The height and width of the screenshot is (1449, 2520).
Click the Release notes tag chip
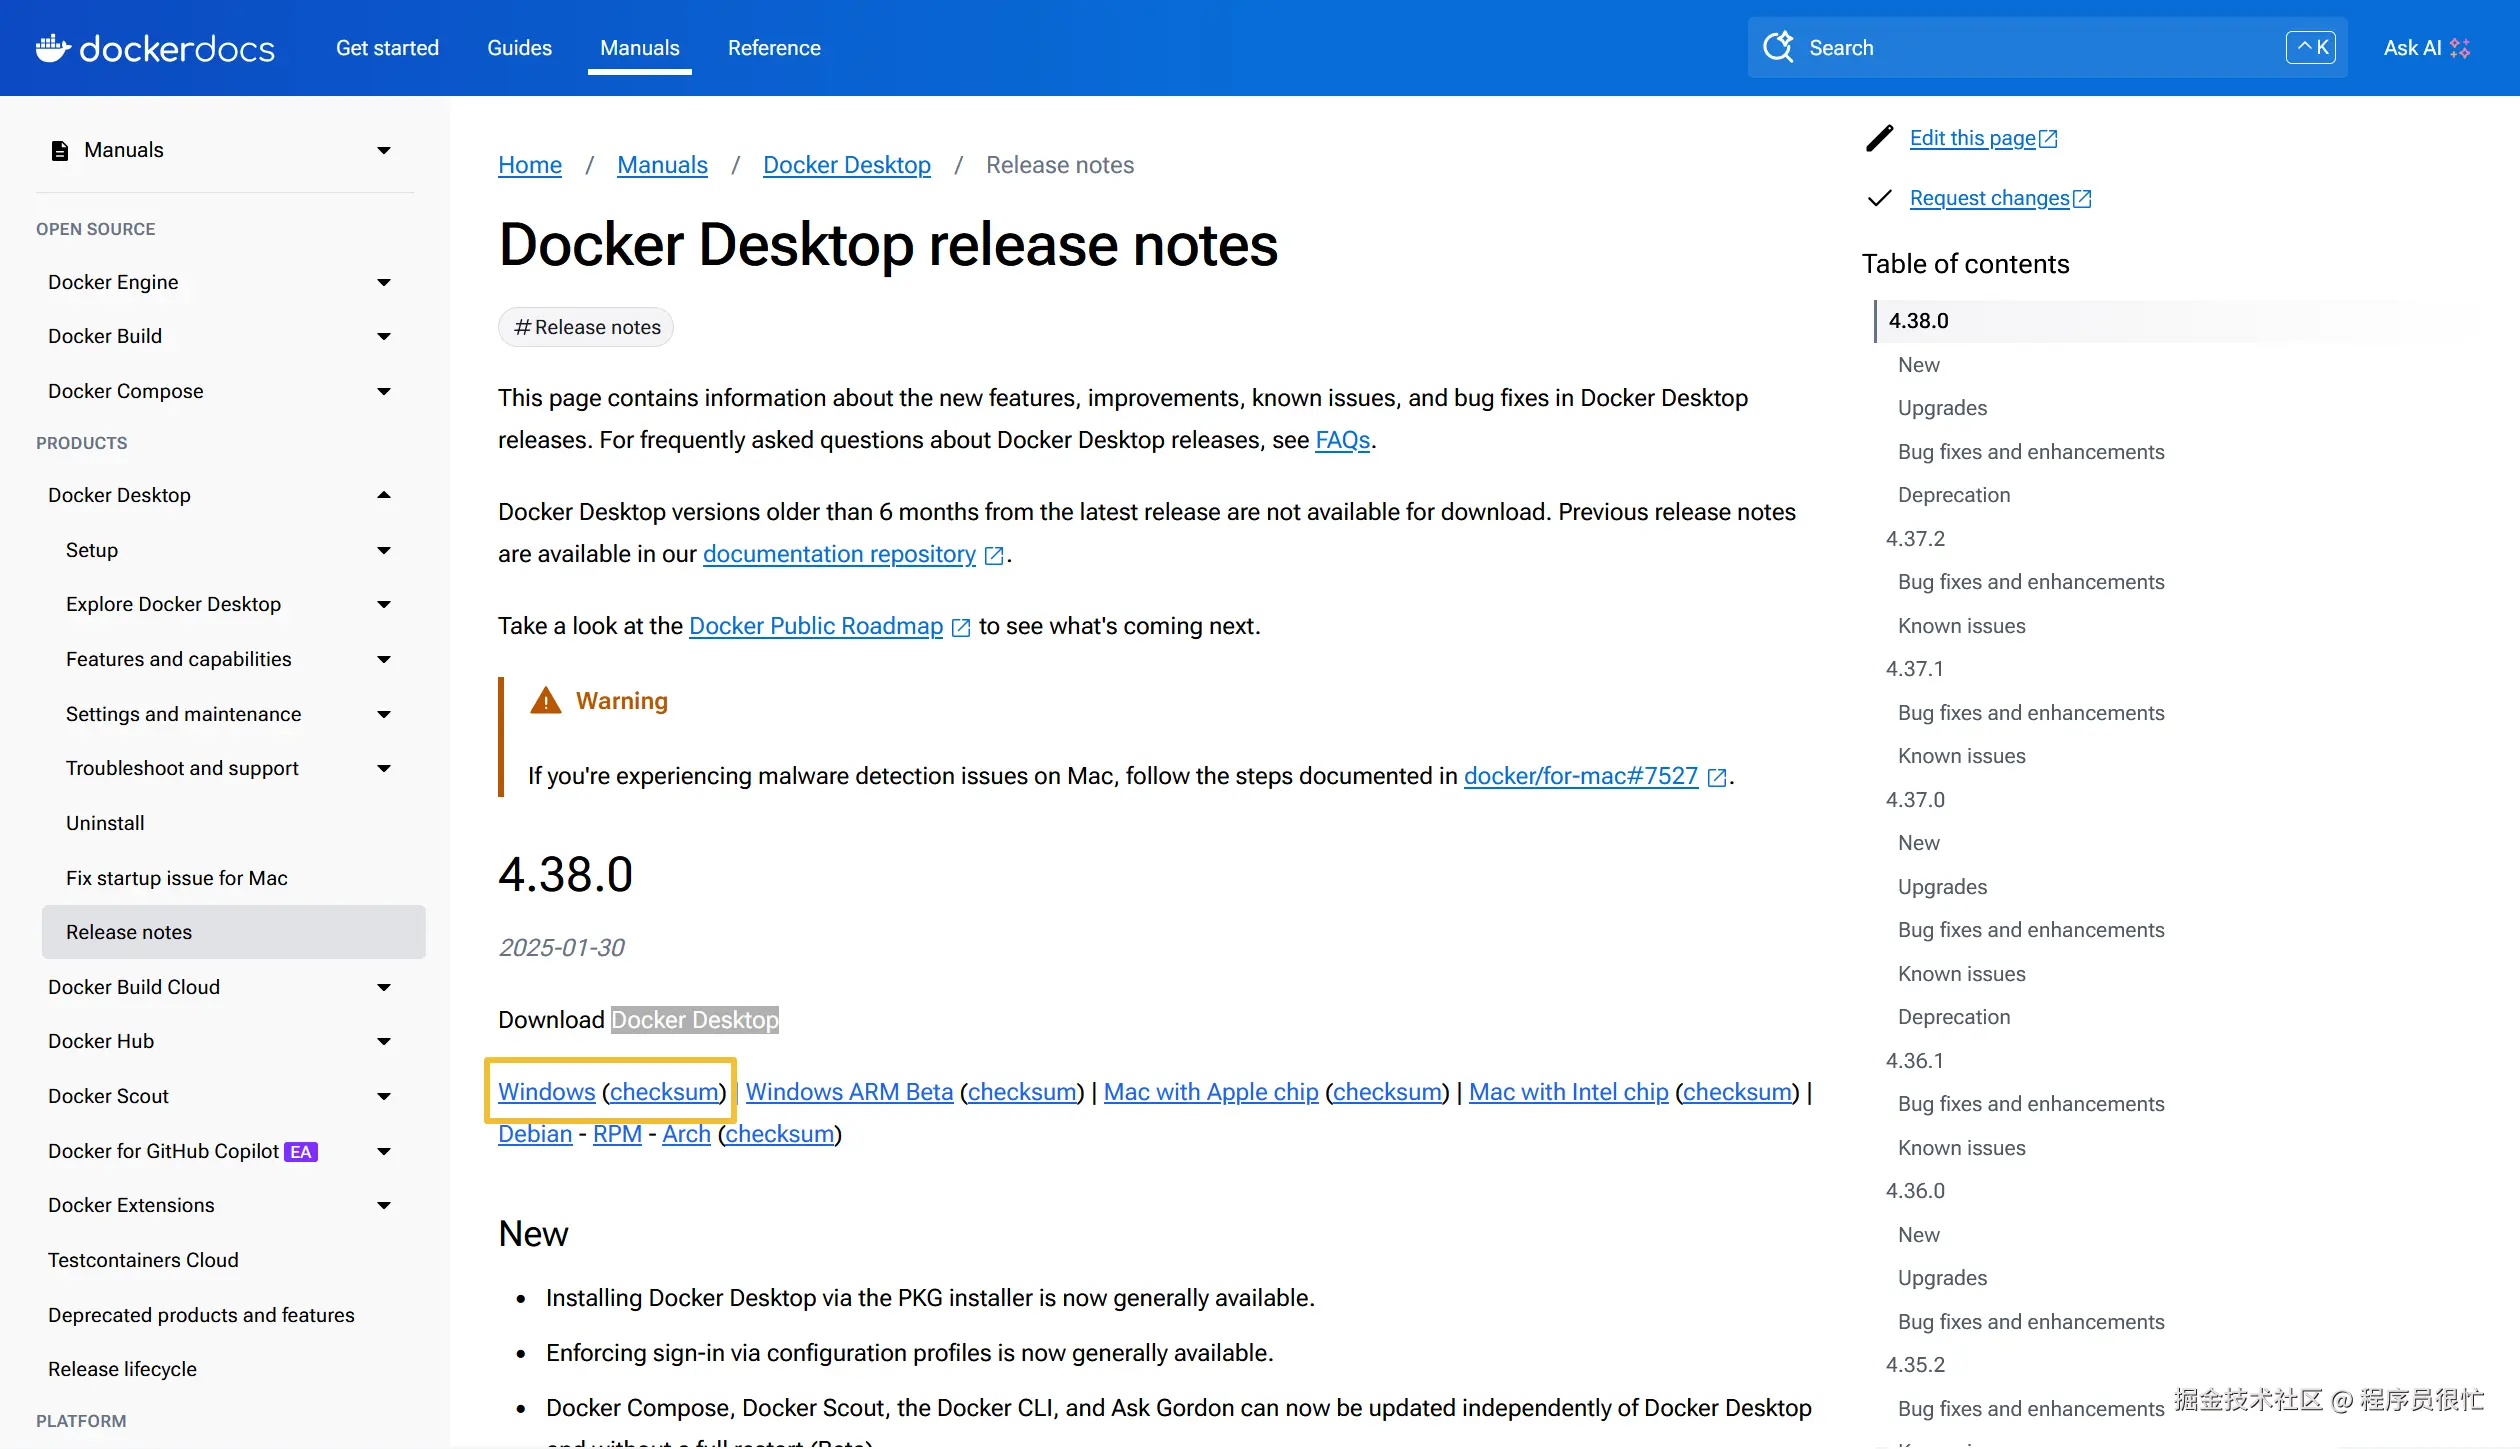tap(586, 327)
